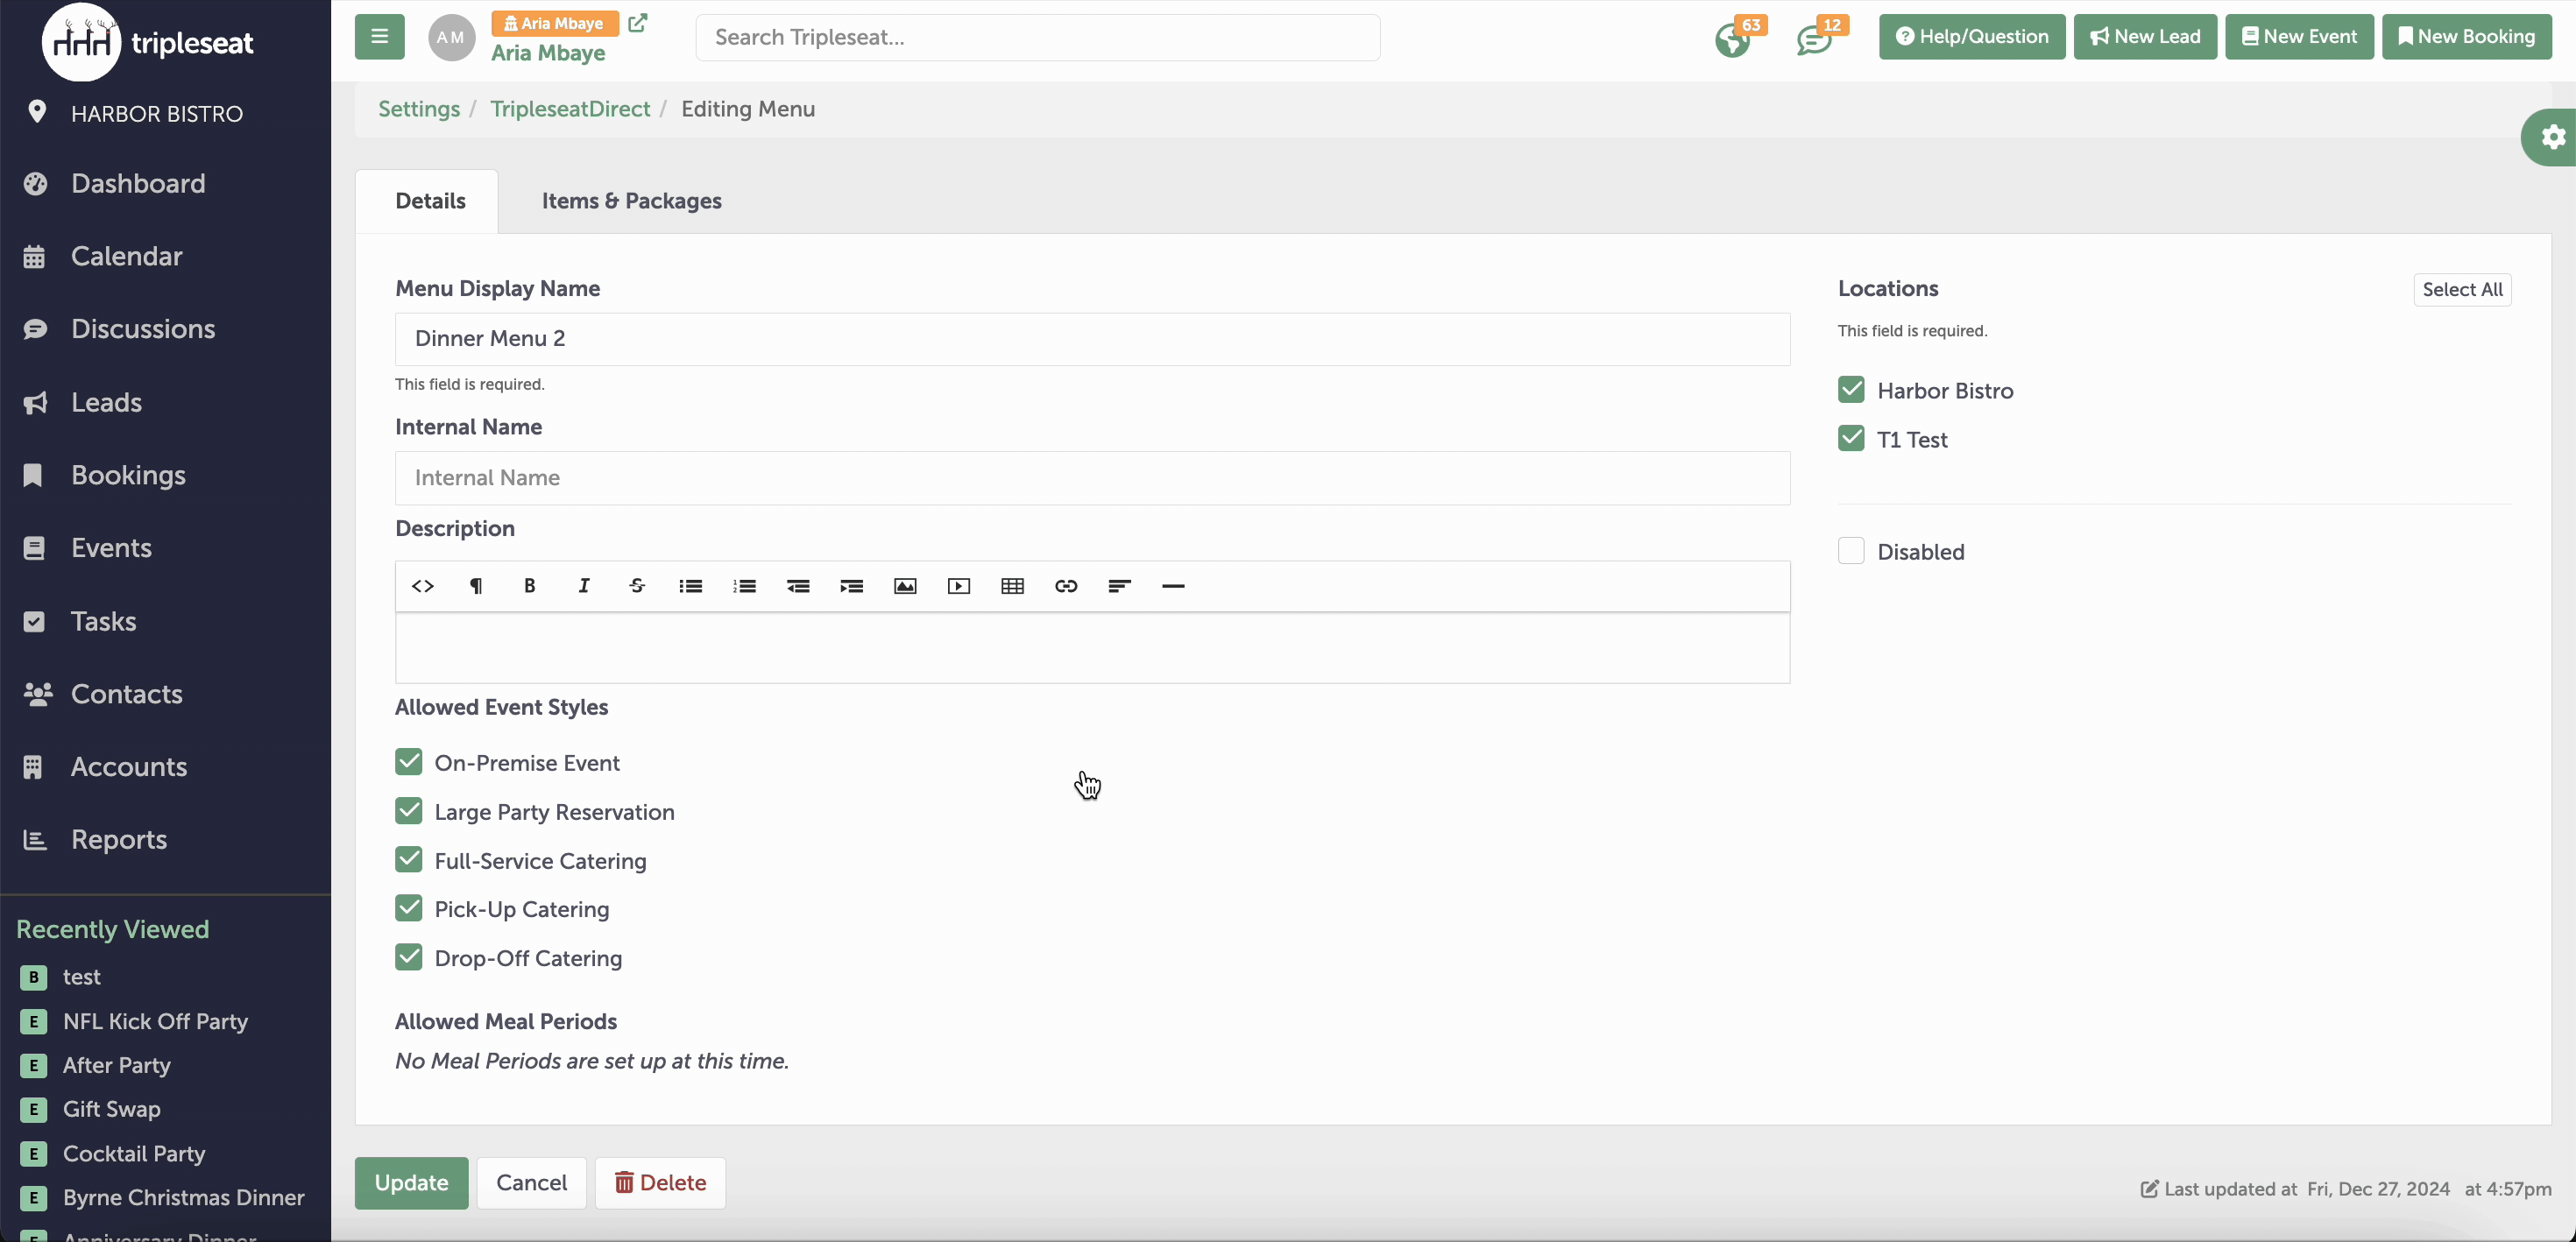Uncheck T1 Test location
This screenshot has width=2576, height=1242.
click(1851, 439)
